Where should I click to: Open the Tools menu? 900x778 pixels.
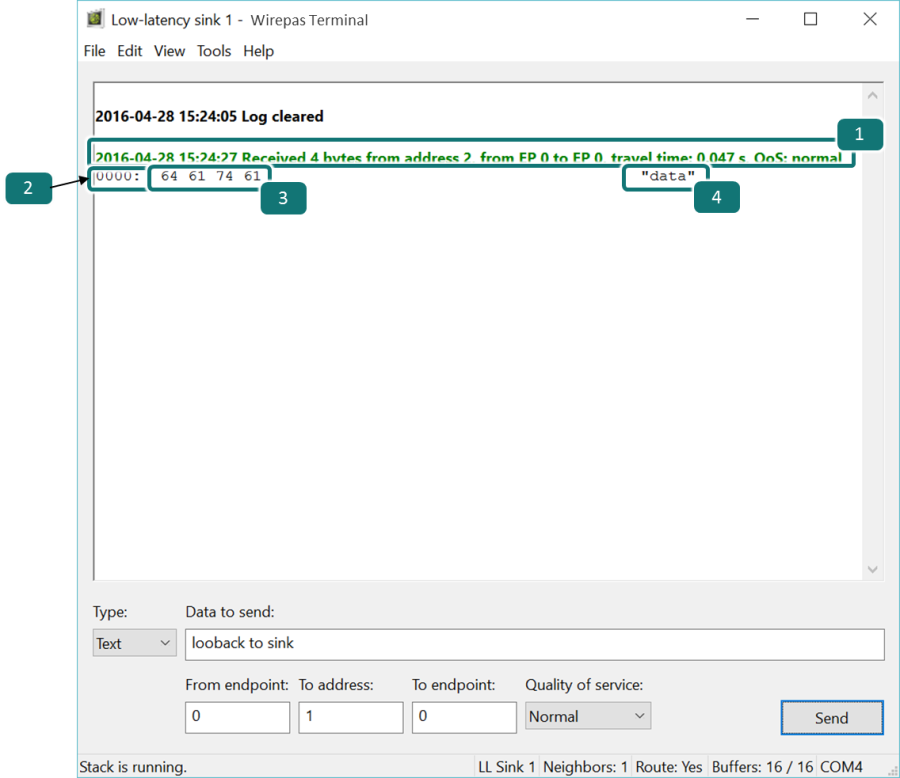(x=213, y=51)
